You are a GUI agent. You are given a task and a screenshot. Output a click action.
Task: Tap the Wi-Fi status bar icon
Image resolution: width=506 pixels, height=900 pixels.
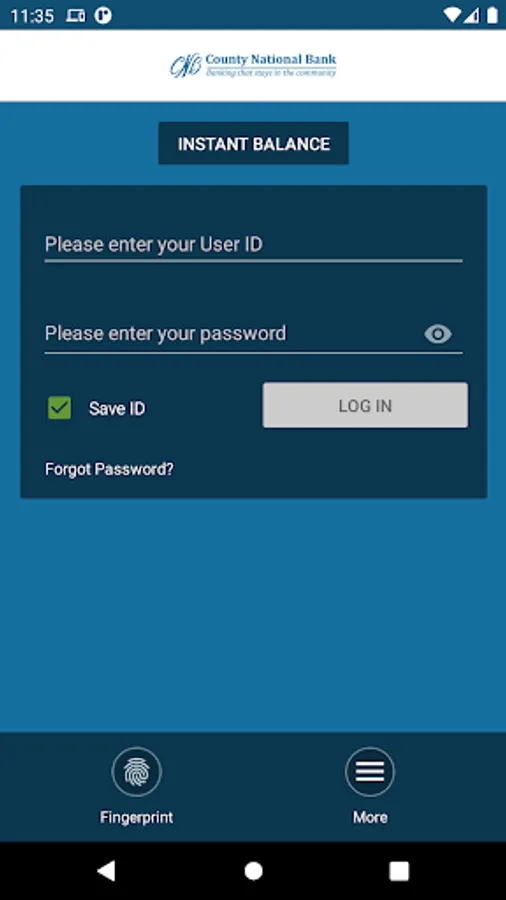453,15
